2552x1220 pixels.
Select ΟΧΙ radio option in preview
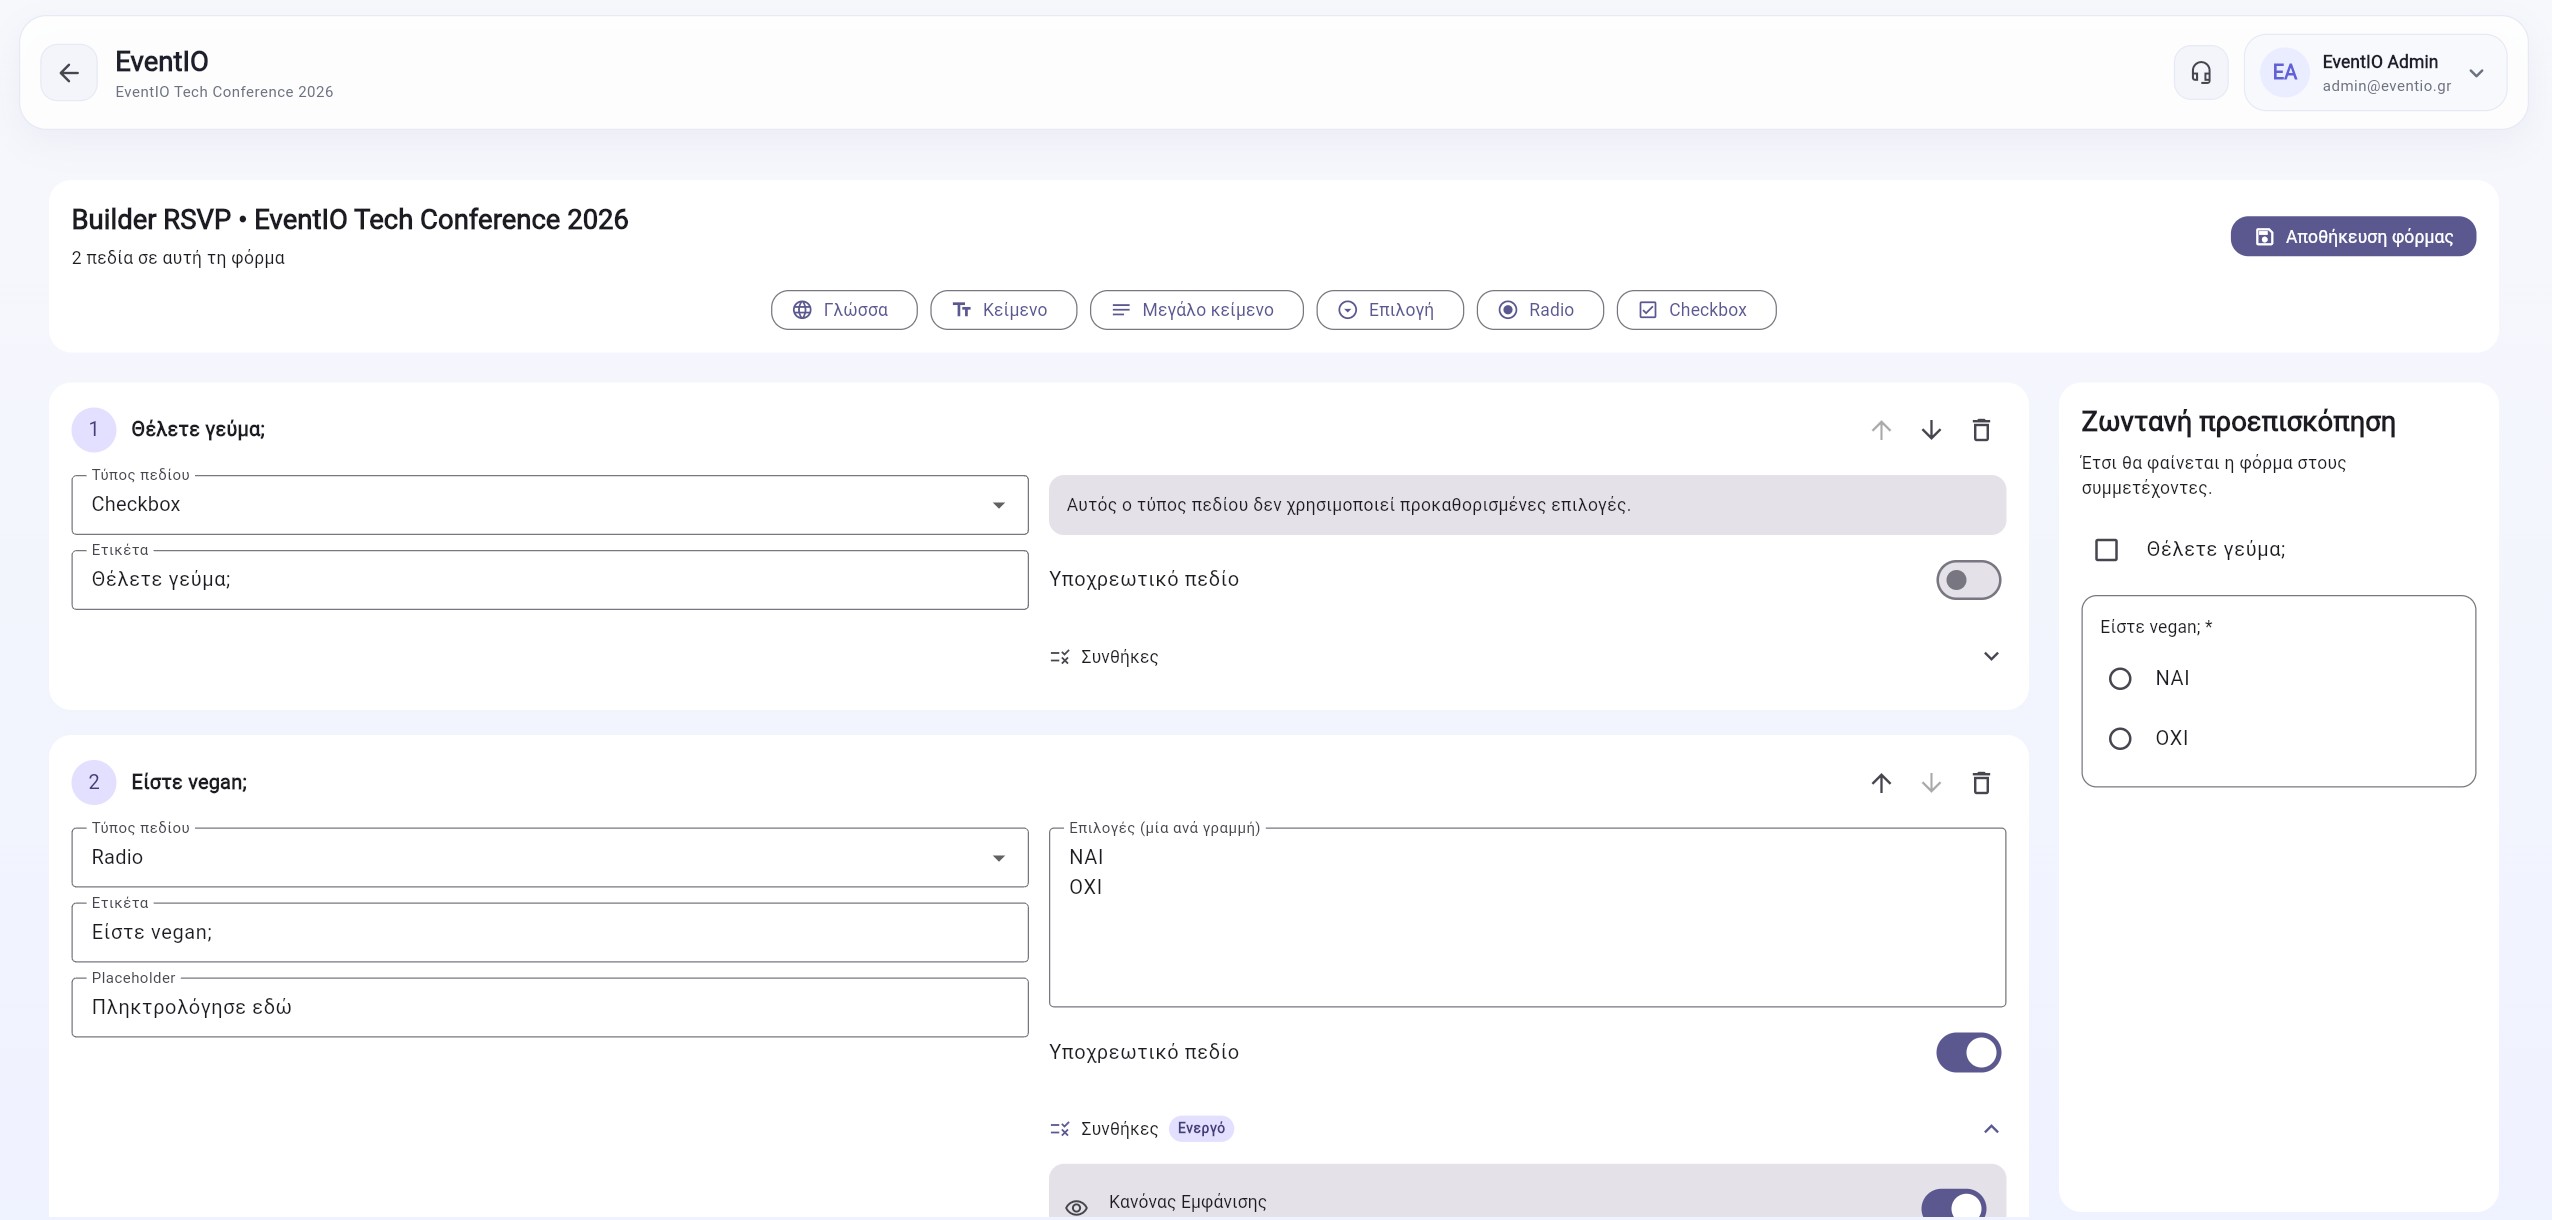tap(2120, 739)
